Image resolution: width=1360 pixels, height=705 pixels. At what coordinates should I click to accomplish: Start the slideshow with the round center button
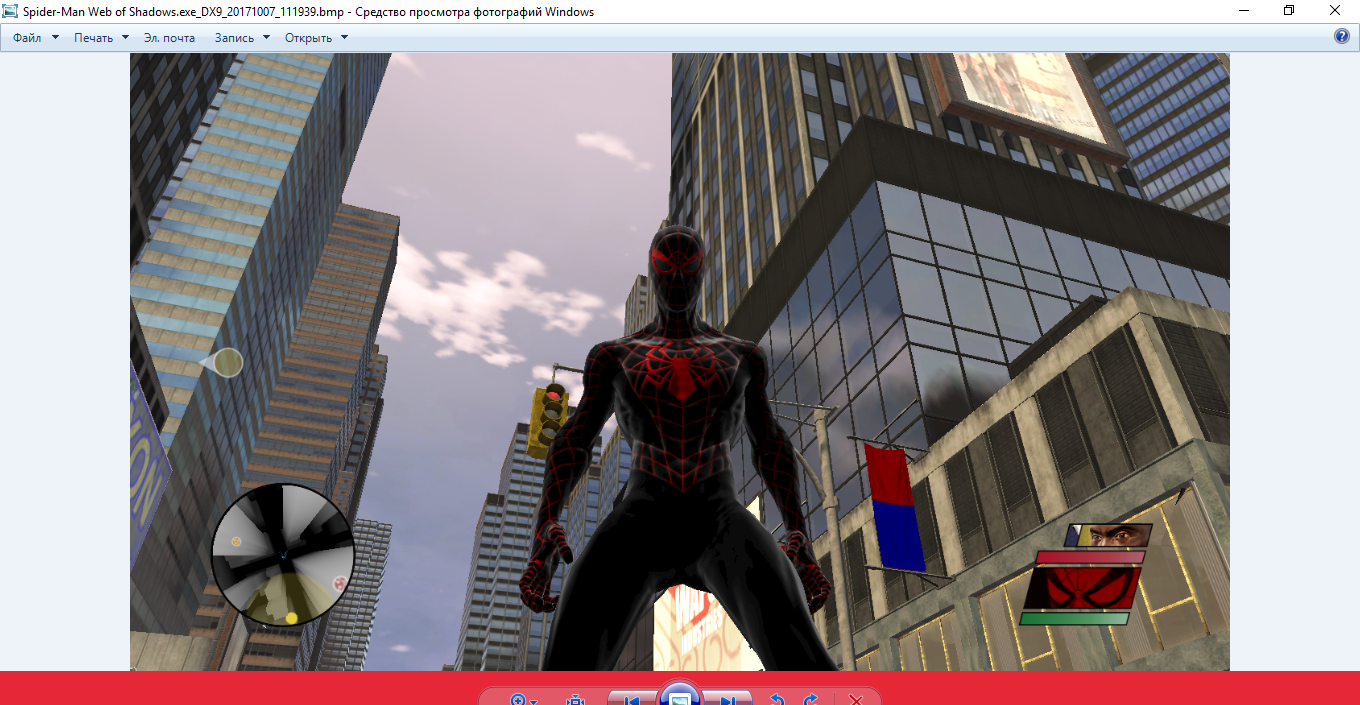679,696
